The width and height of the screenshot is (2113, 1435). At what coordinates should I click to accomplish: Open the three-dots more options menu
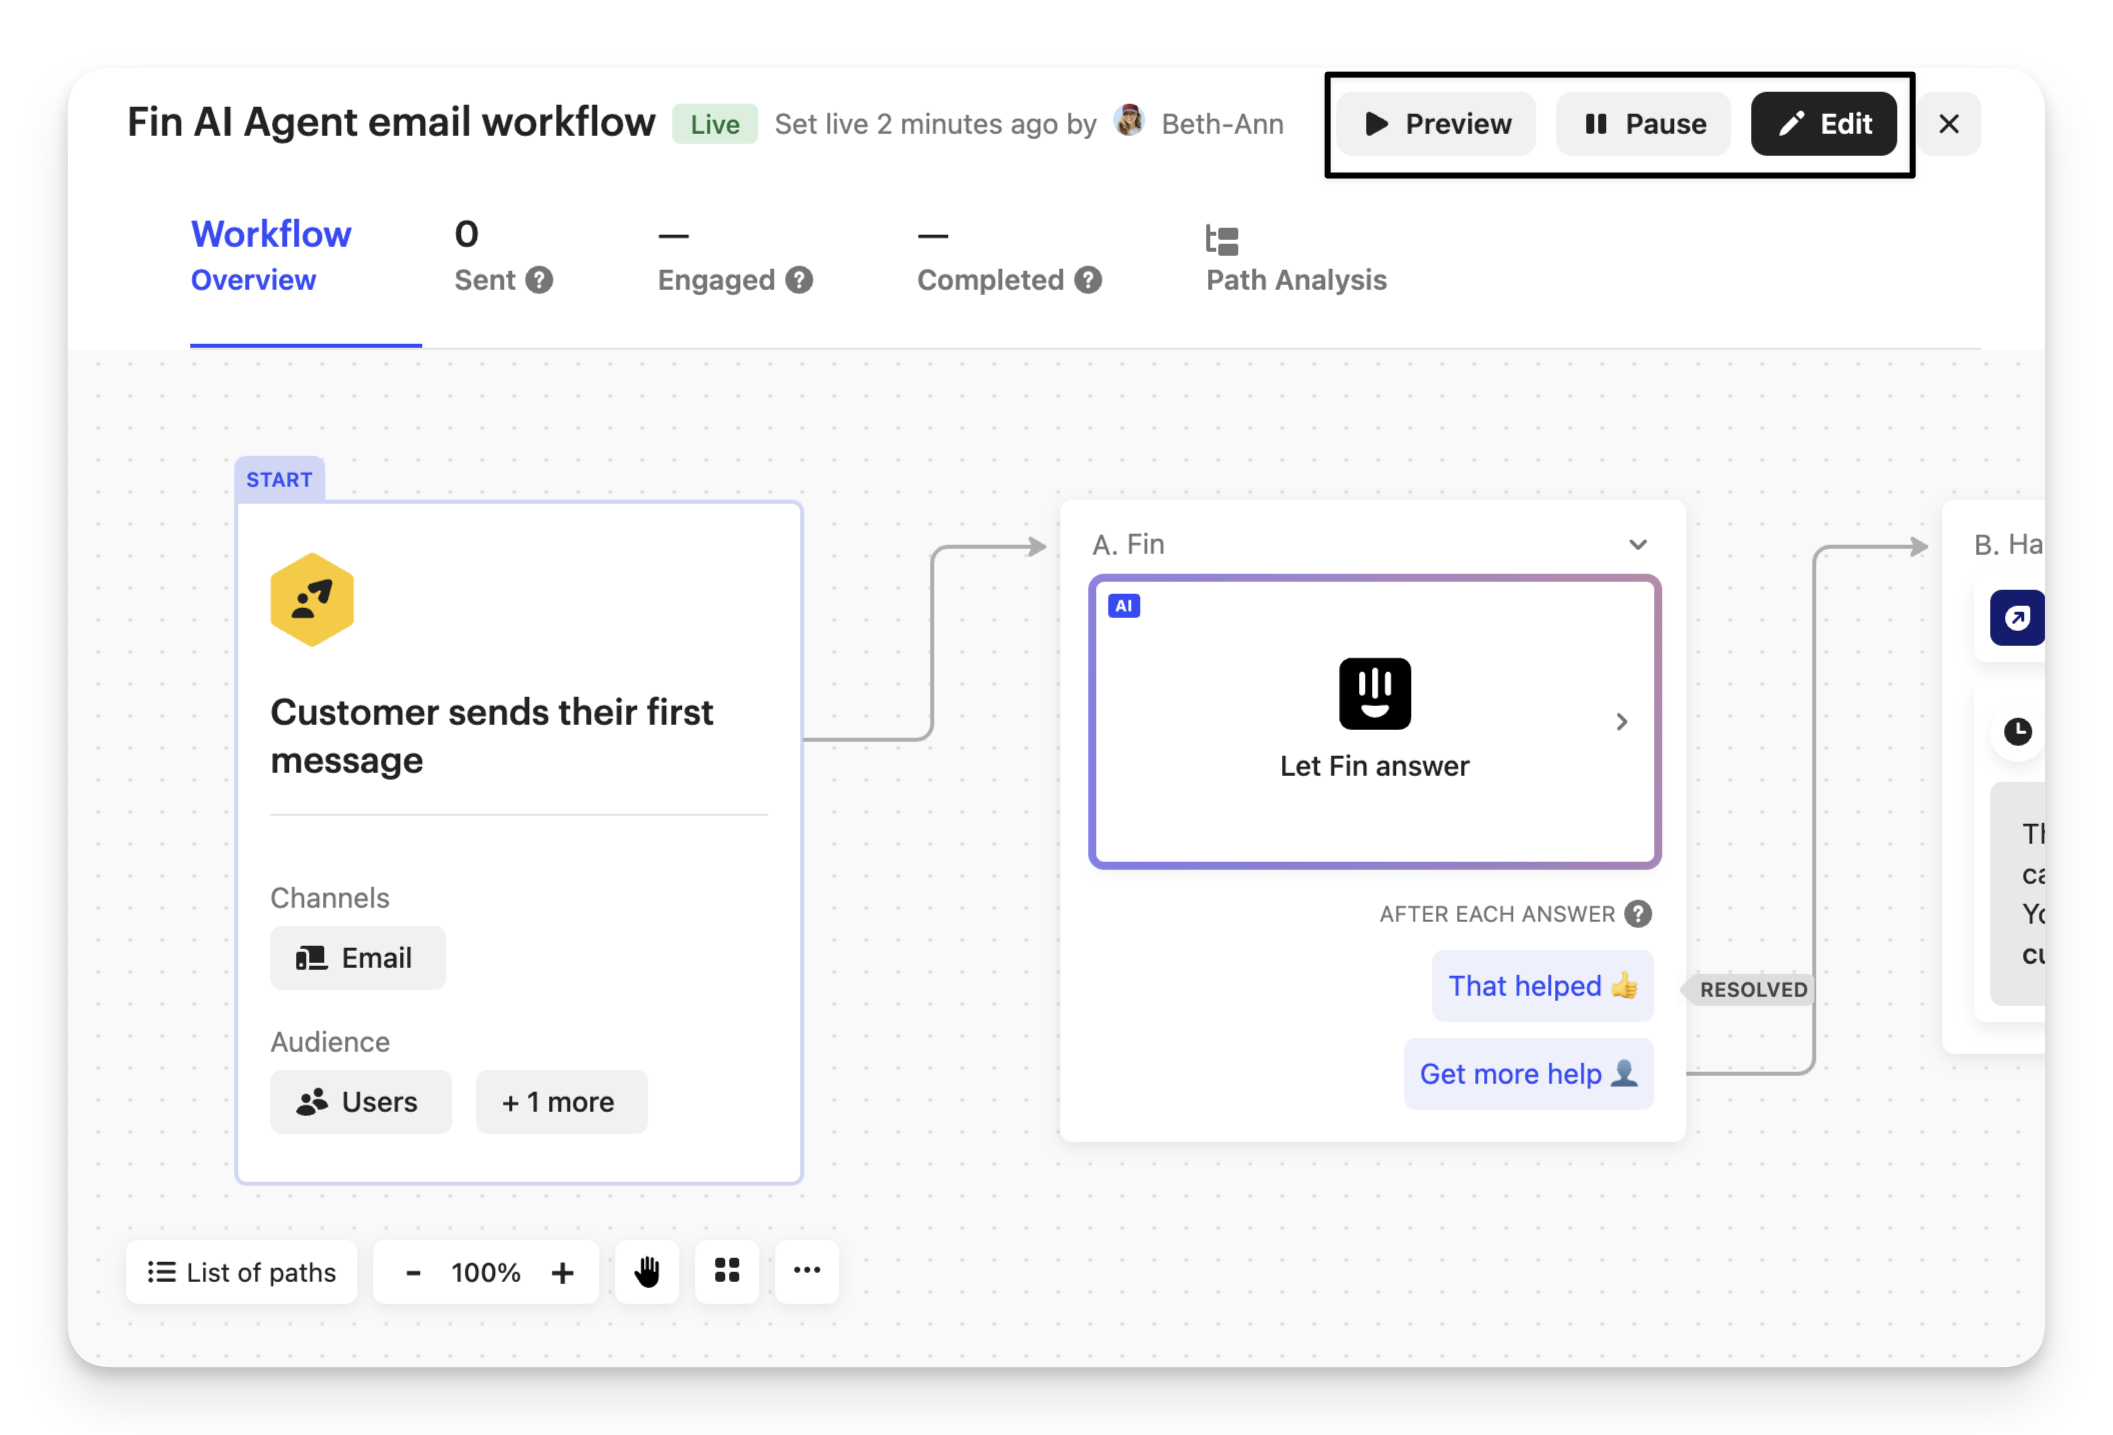pos(807,1272)
